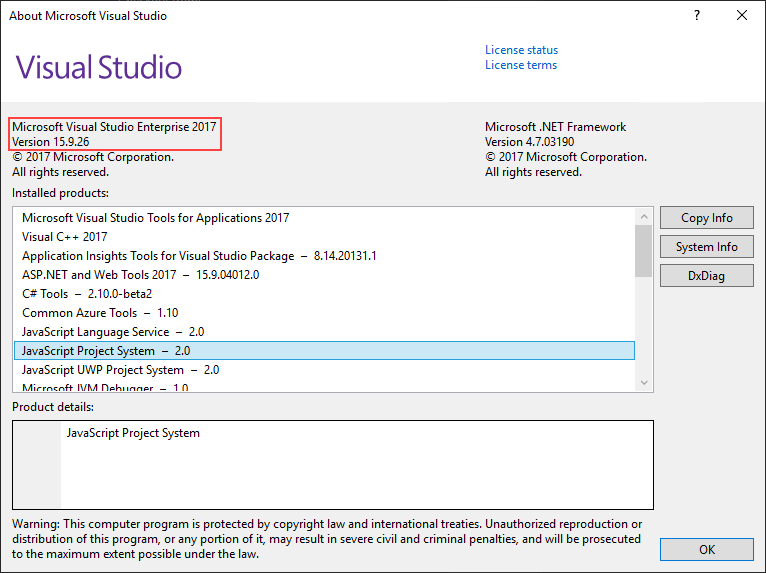766x573 pixels.
Task: Click the Visual Studio logo
Action: tap(99, 67)
